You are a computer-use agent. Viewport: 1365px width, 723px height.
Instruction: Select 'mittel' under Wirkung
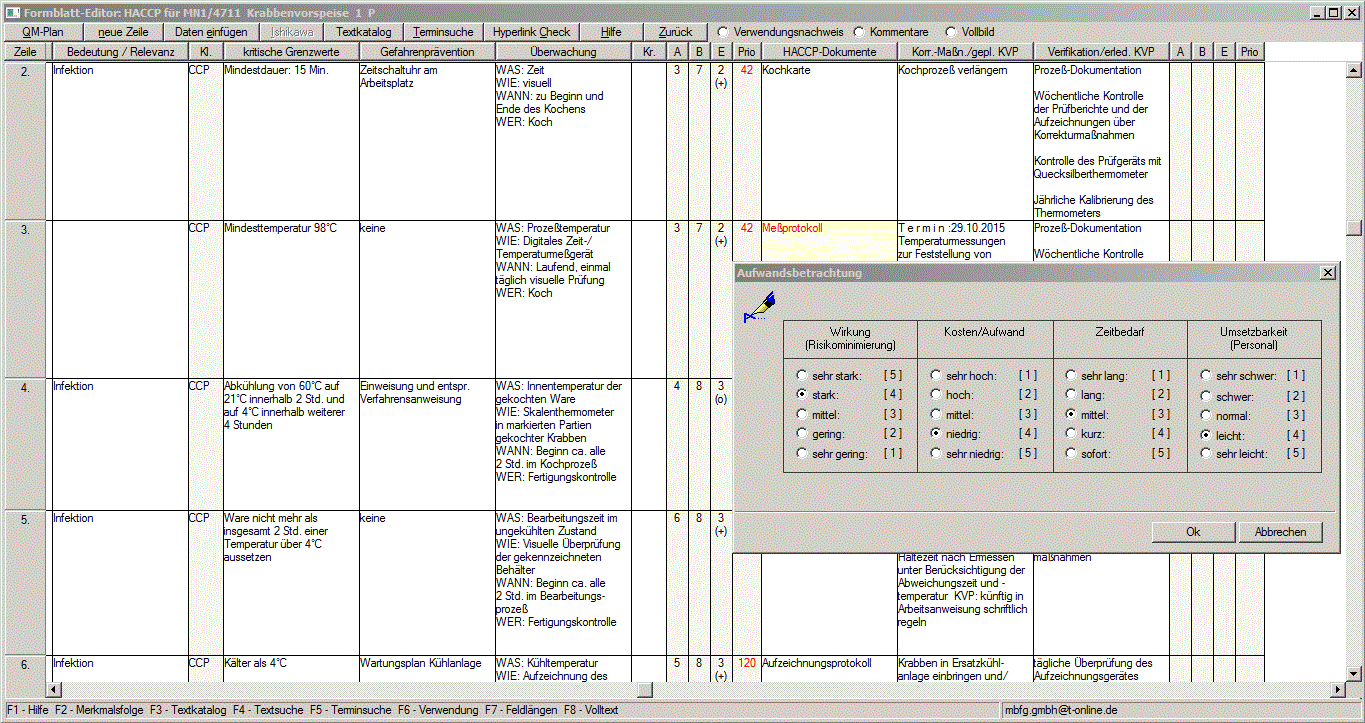[x=802, y=415]
